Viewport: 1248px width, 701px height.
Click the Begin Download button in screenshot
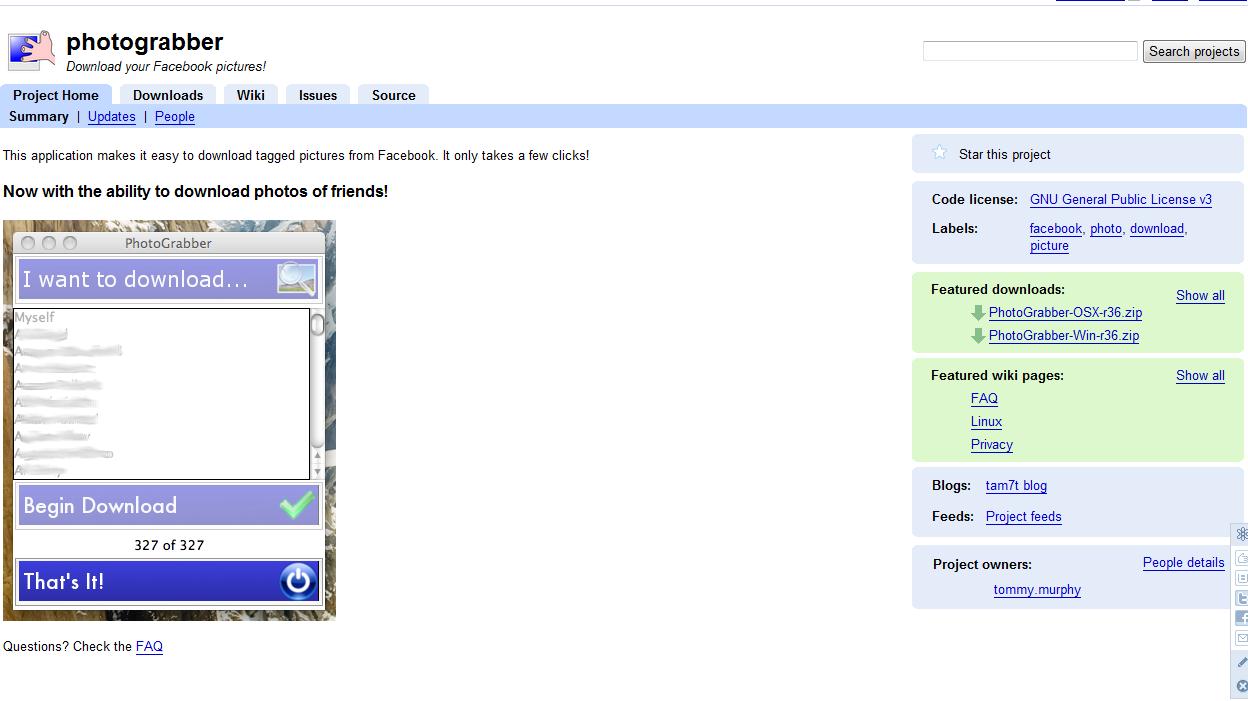point(168,505)
